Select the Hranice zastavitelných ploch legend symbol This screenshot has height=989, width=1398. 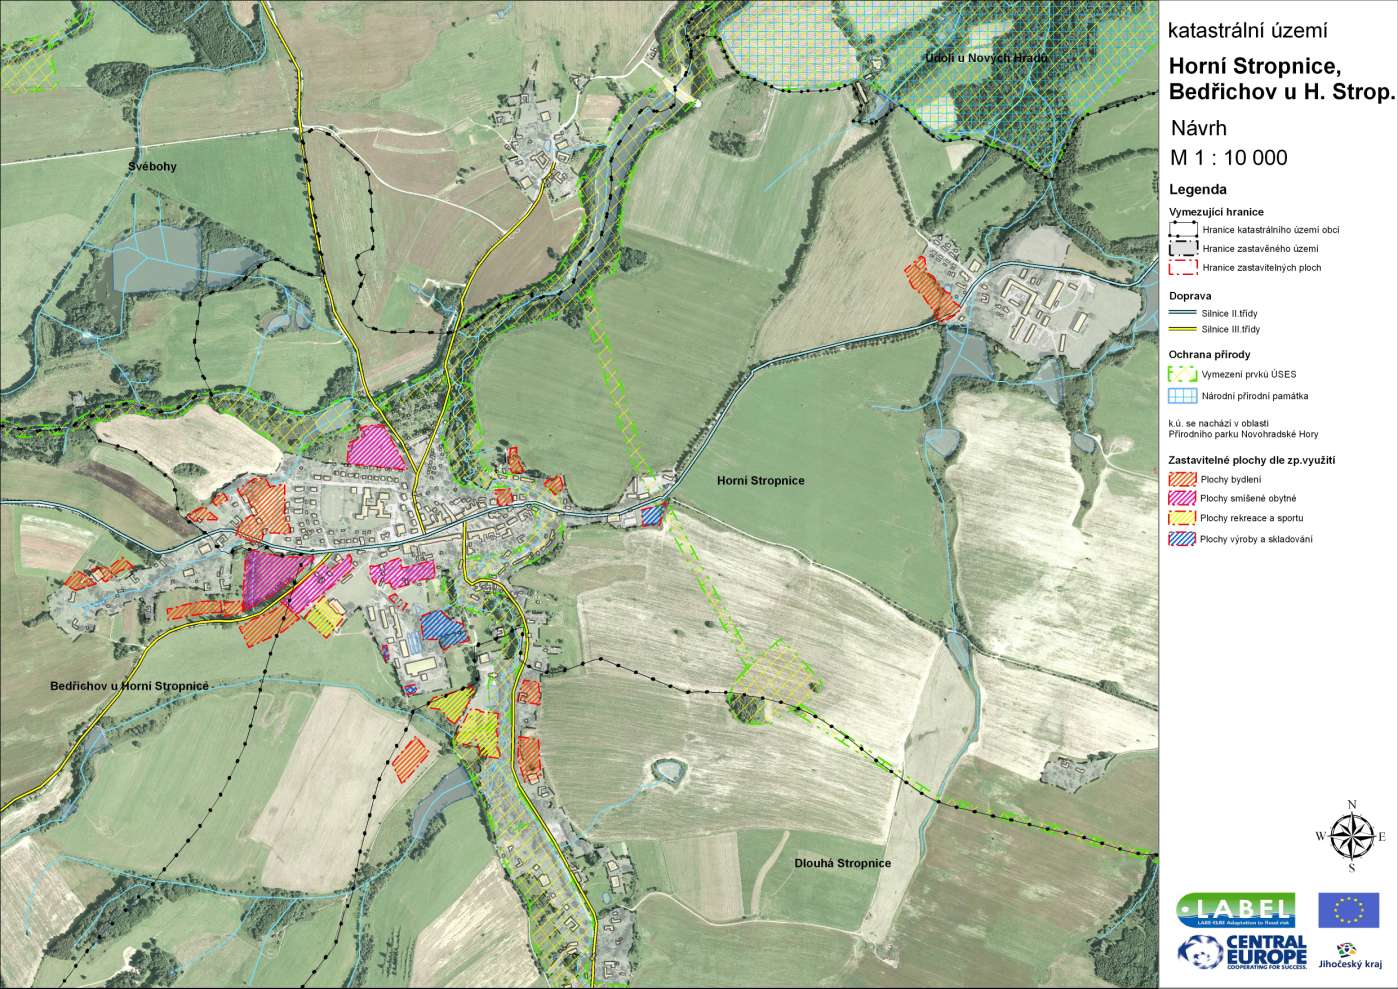pos(1182,267)
